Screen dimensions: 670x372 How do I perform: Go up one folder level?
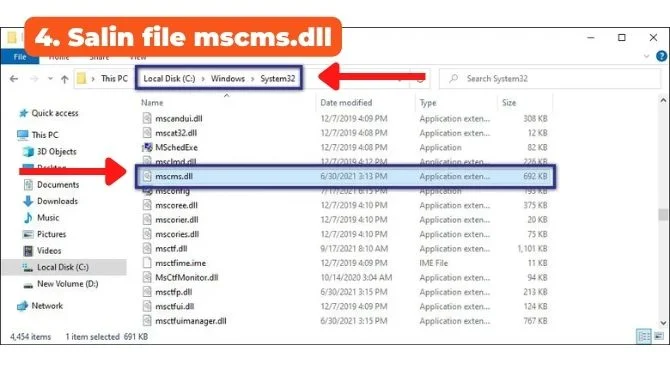[x=65, y=79]
